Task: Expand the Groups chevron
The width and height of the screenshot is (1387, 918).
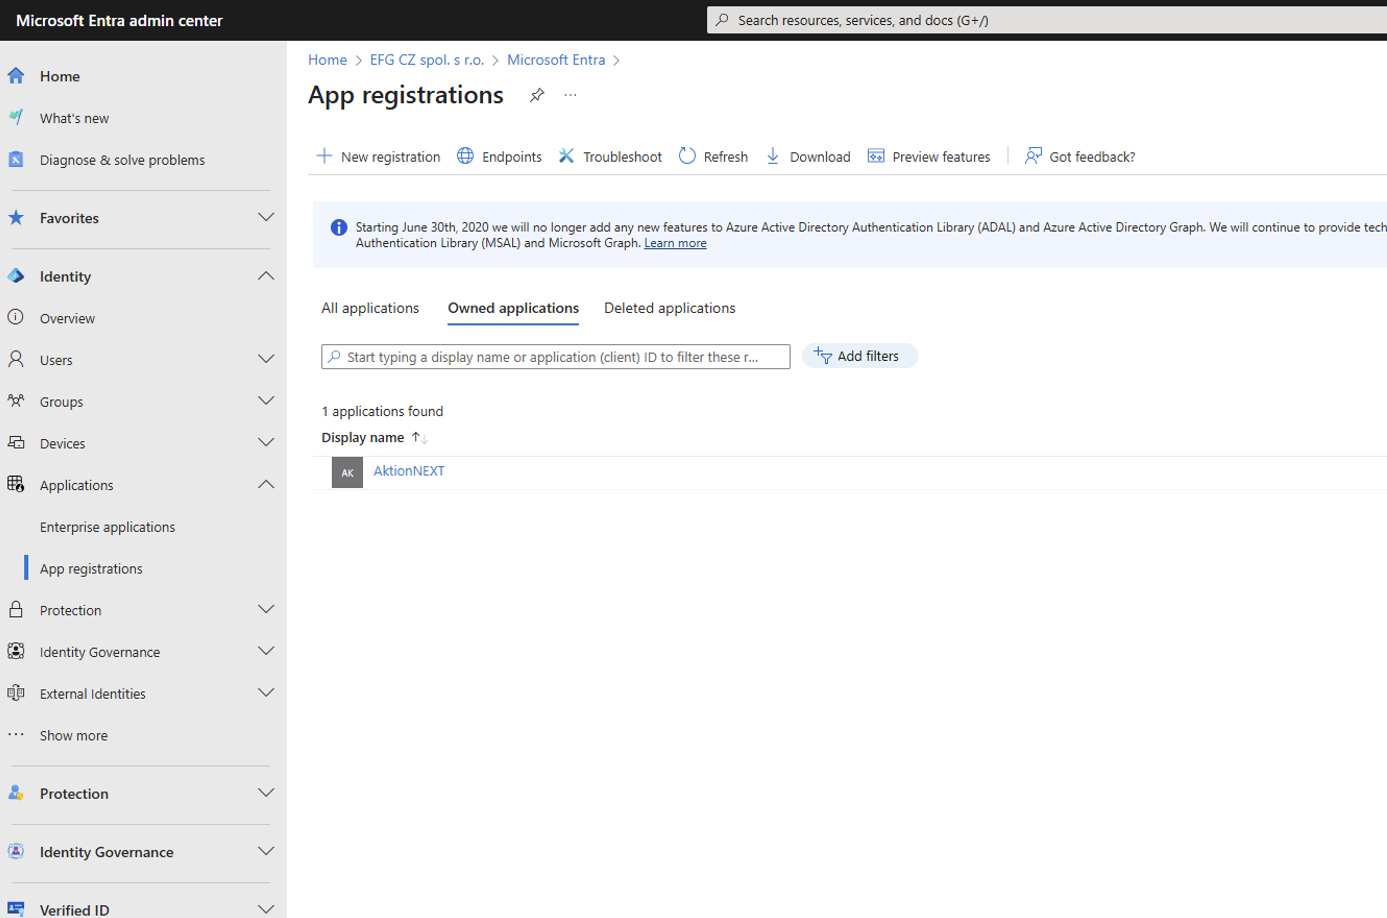Action: [x=266, y=401]
